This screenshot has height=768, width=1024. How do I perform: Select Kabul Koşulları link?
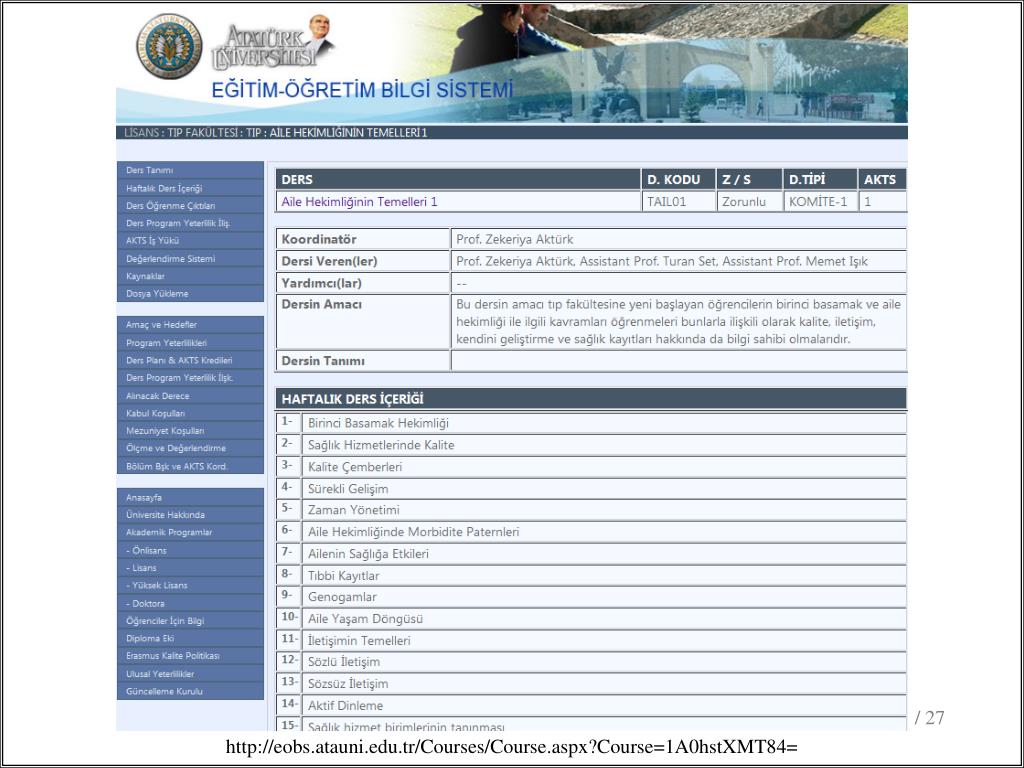190,413
